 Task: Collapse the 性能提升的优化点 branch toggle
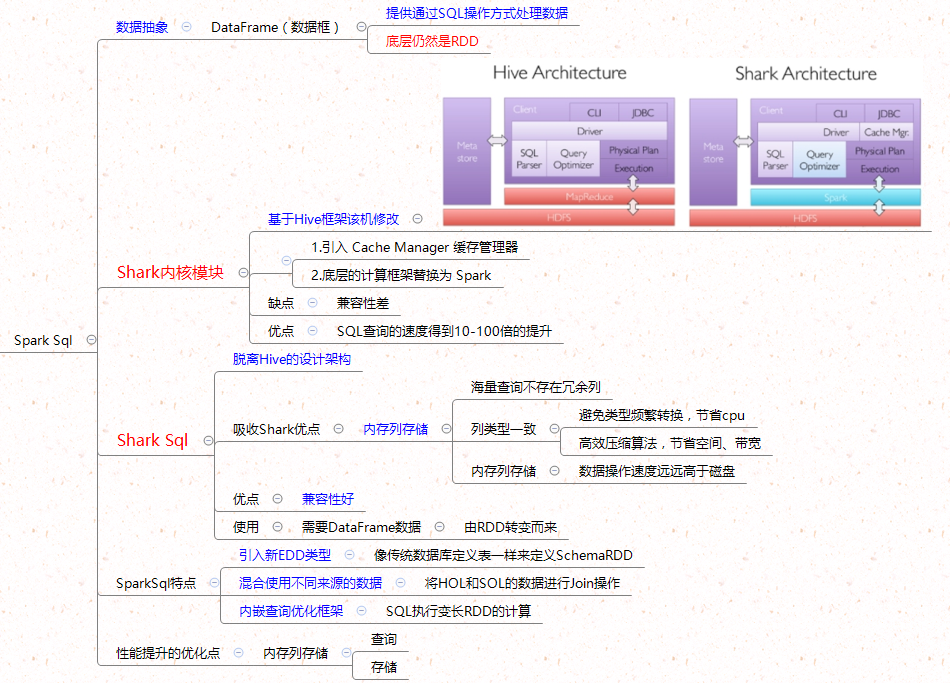239,653
